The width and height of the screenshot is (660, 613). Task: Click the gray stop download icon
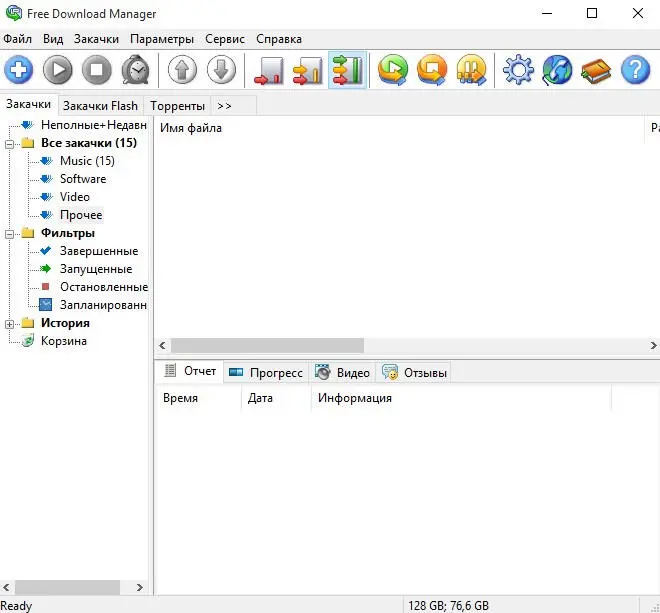point(97,70)
